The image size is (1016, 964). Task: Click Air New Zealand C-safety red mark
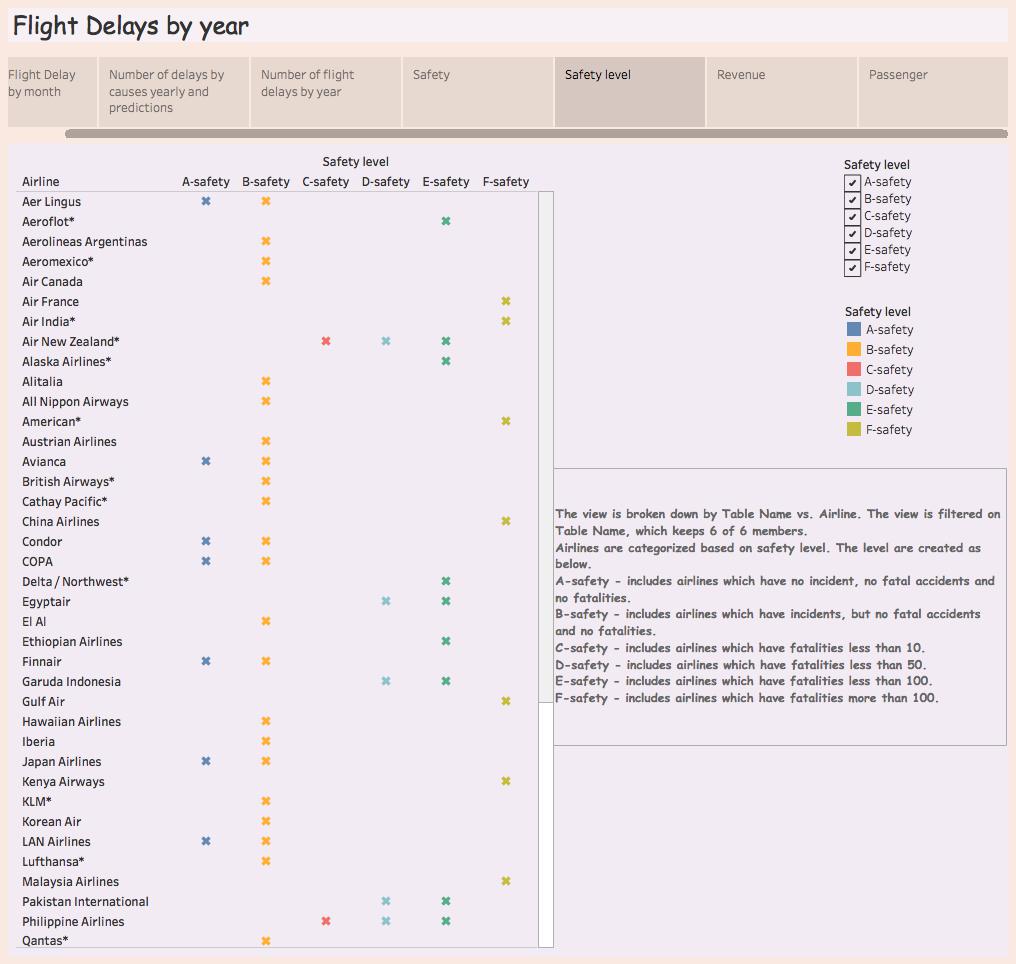tap(326, 341)
